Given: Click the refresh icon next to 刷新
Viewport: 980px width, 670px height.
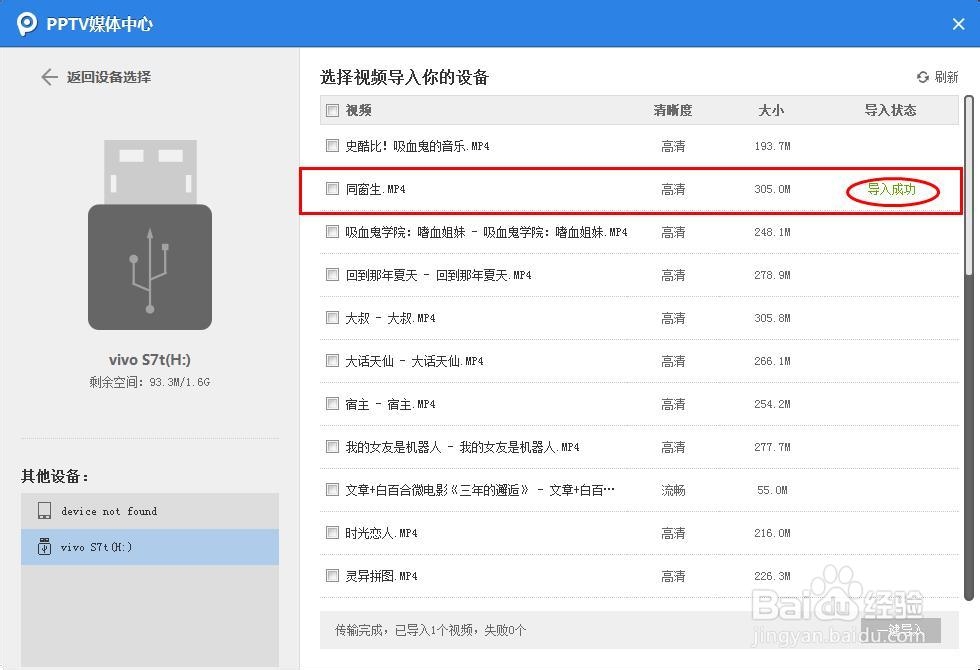Looking at the screenshot, I should [x=921, y=76].
